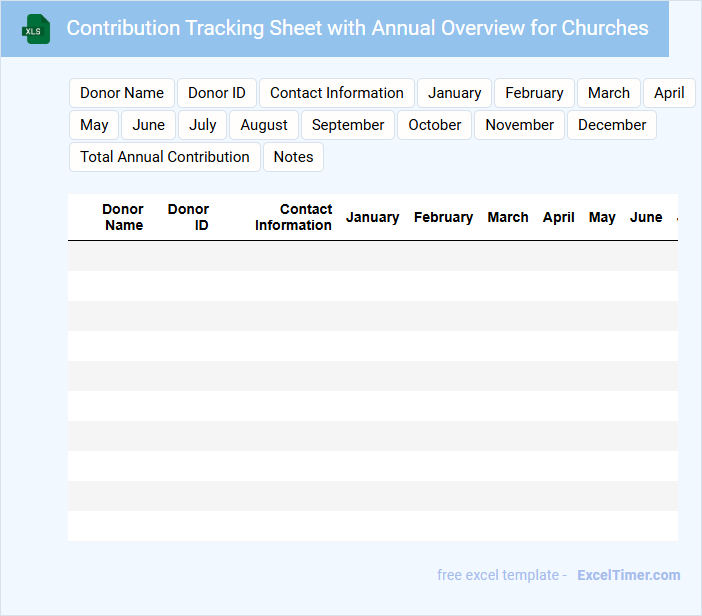Click the November tag button
This screenshot has height=616, width=702.
520,125
